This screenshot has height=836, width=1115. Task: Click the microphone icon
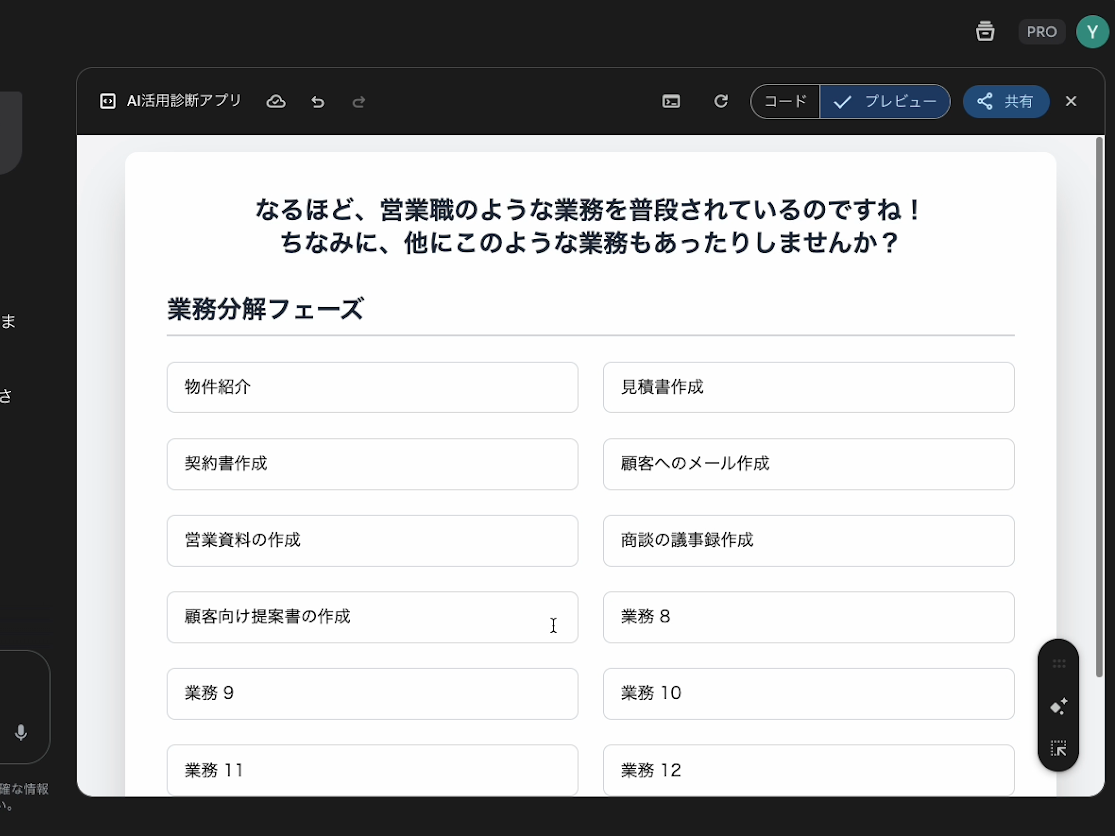21,733
